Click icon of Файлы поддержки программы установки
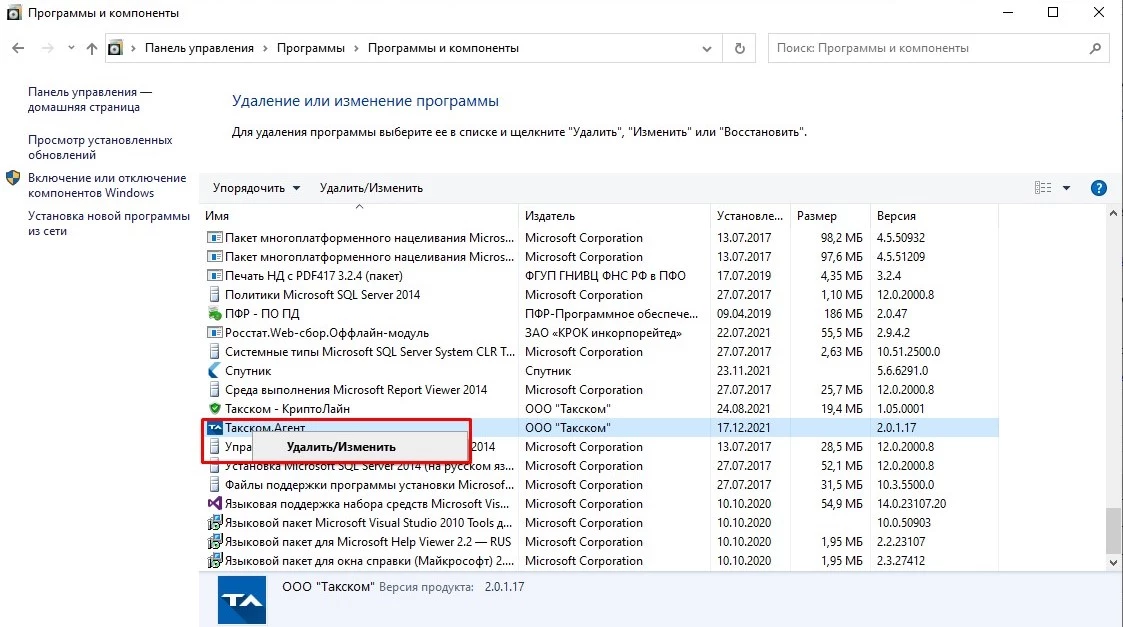 click(x=214, y=484)
